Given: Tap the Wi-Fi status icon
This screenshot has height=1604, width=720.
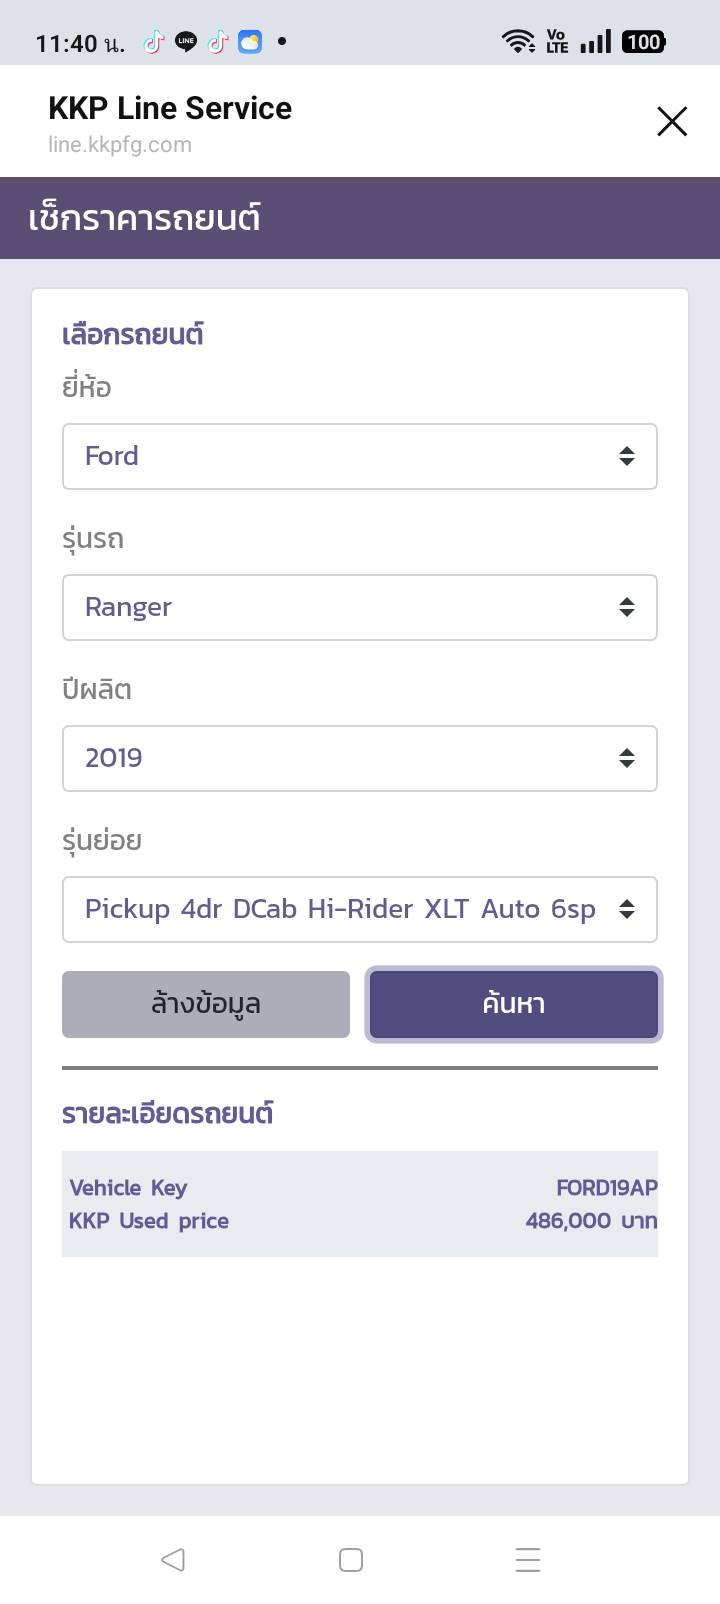Looking at the screenshot, I should (x=518, y=42).
